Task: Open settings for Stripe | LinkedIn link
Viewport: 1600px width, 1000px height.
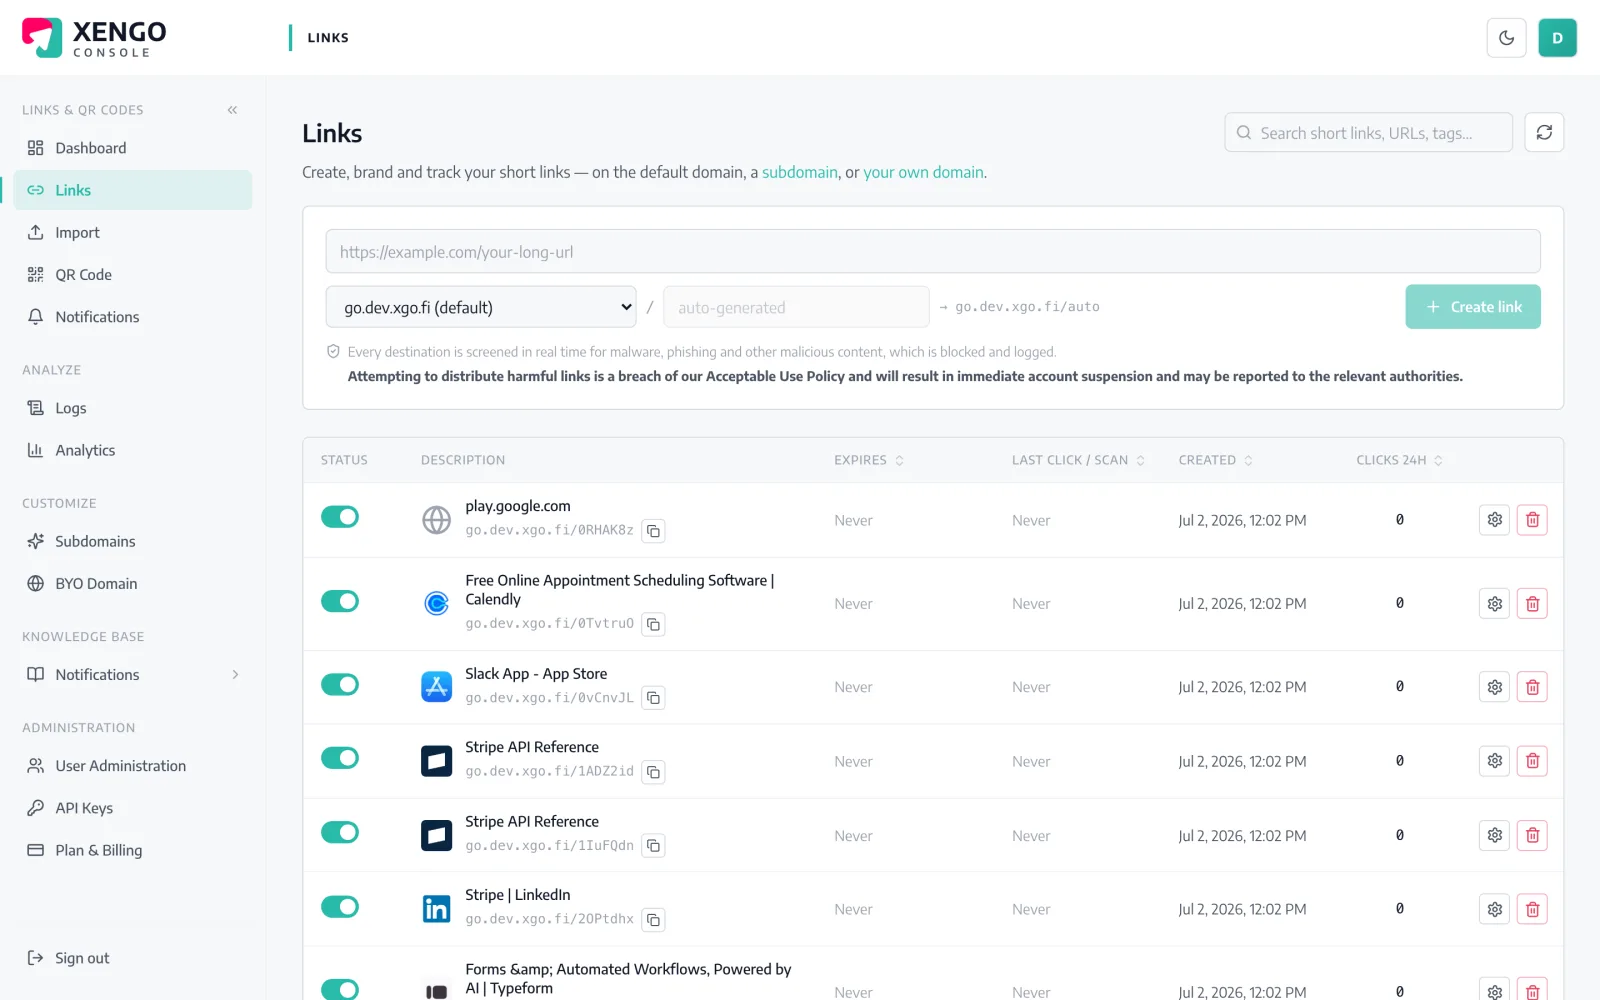Action: click(x=1494, y=909)
